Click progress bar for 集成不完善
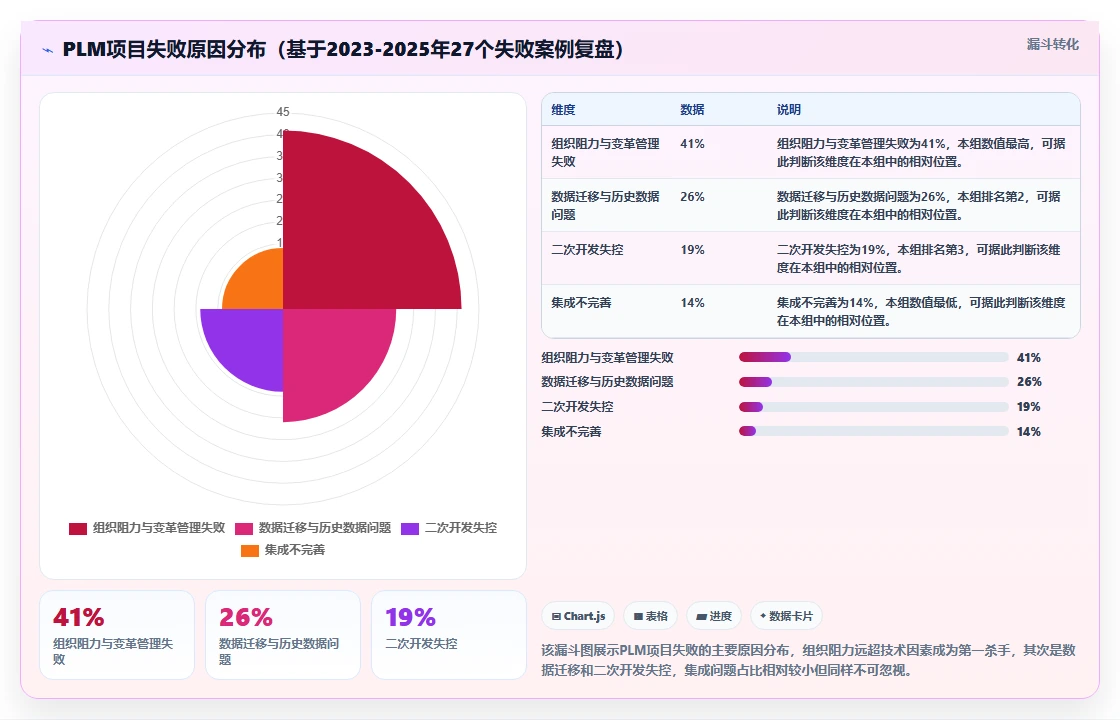 pyautogui.click(x=874, y=431)
